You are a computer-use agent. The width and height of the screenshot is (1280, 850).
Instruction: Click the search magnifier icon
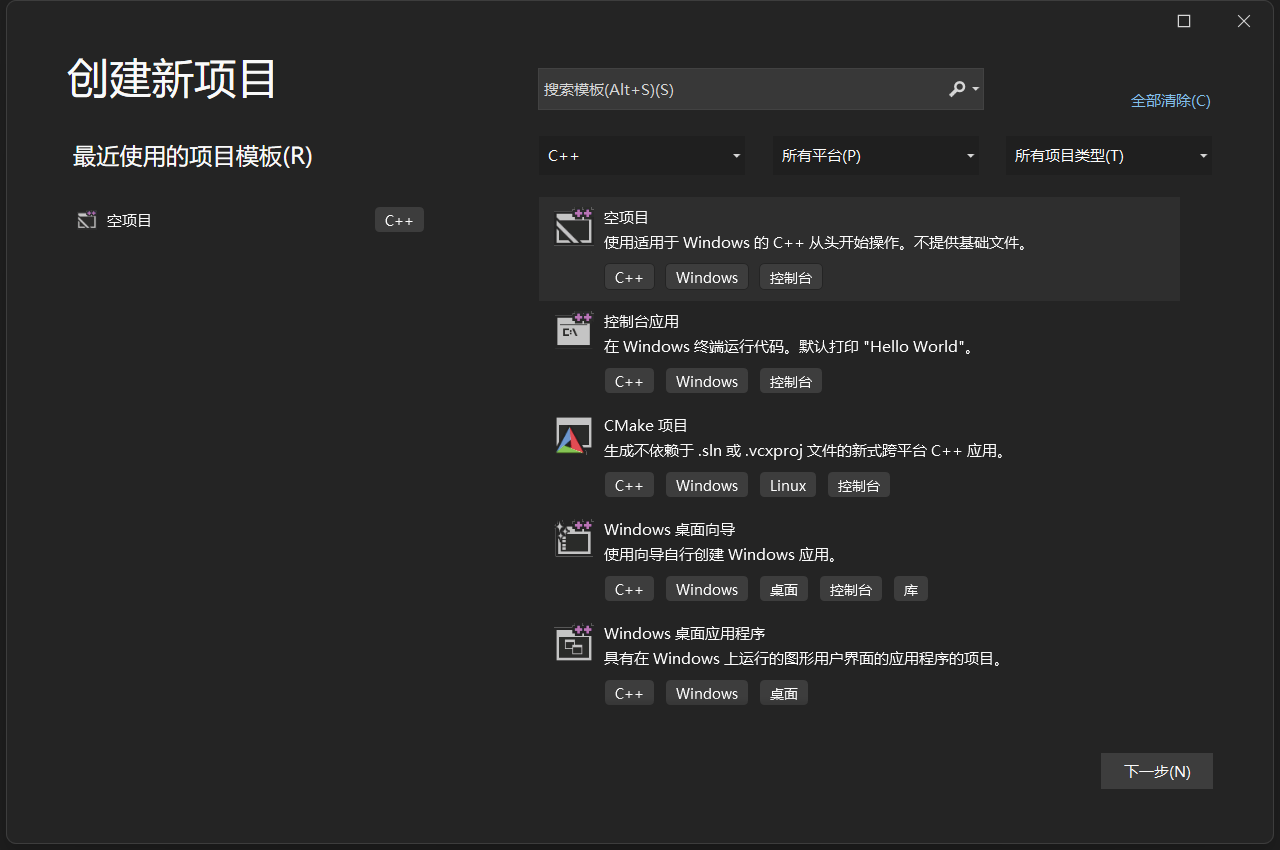957,89
